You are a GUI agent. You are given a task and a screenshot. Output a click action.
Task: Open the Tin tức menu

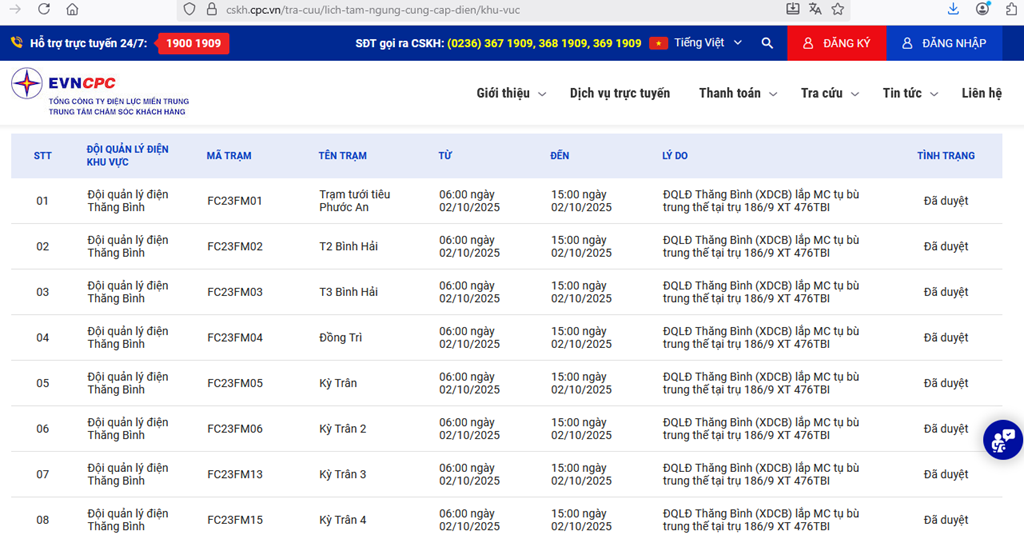[x=910, y=93]
